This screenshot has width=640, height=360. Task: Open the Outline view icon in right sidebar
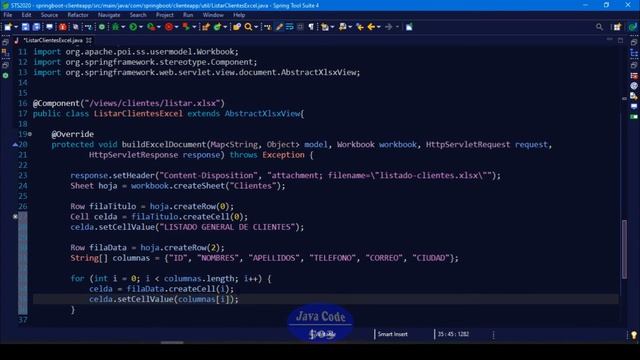click(x=634, y=53)
